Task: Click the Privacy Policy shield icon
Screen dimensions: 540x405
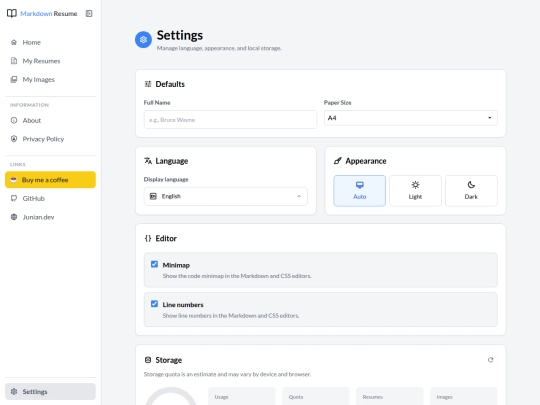Action: point(14,139)
